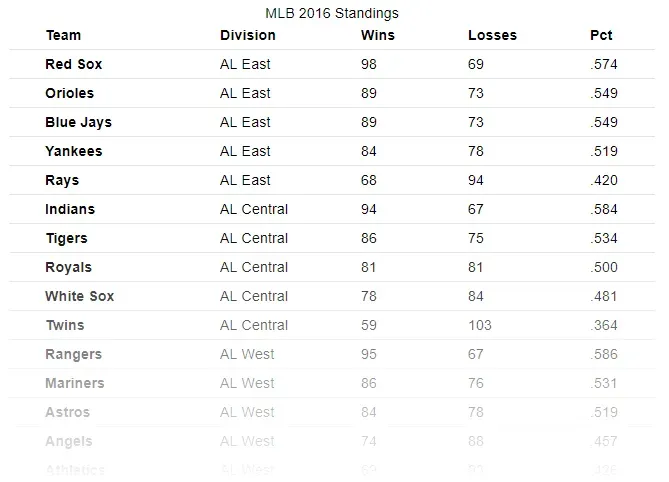
Task: Open the Tigers team entry
Action: (66, 238)
